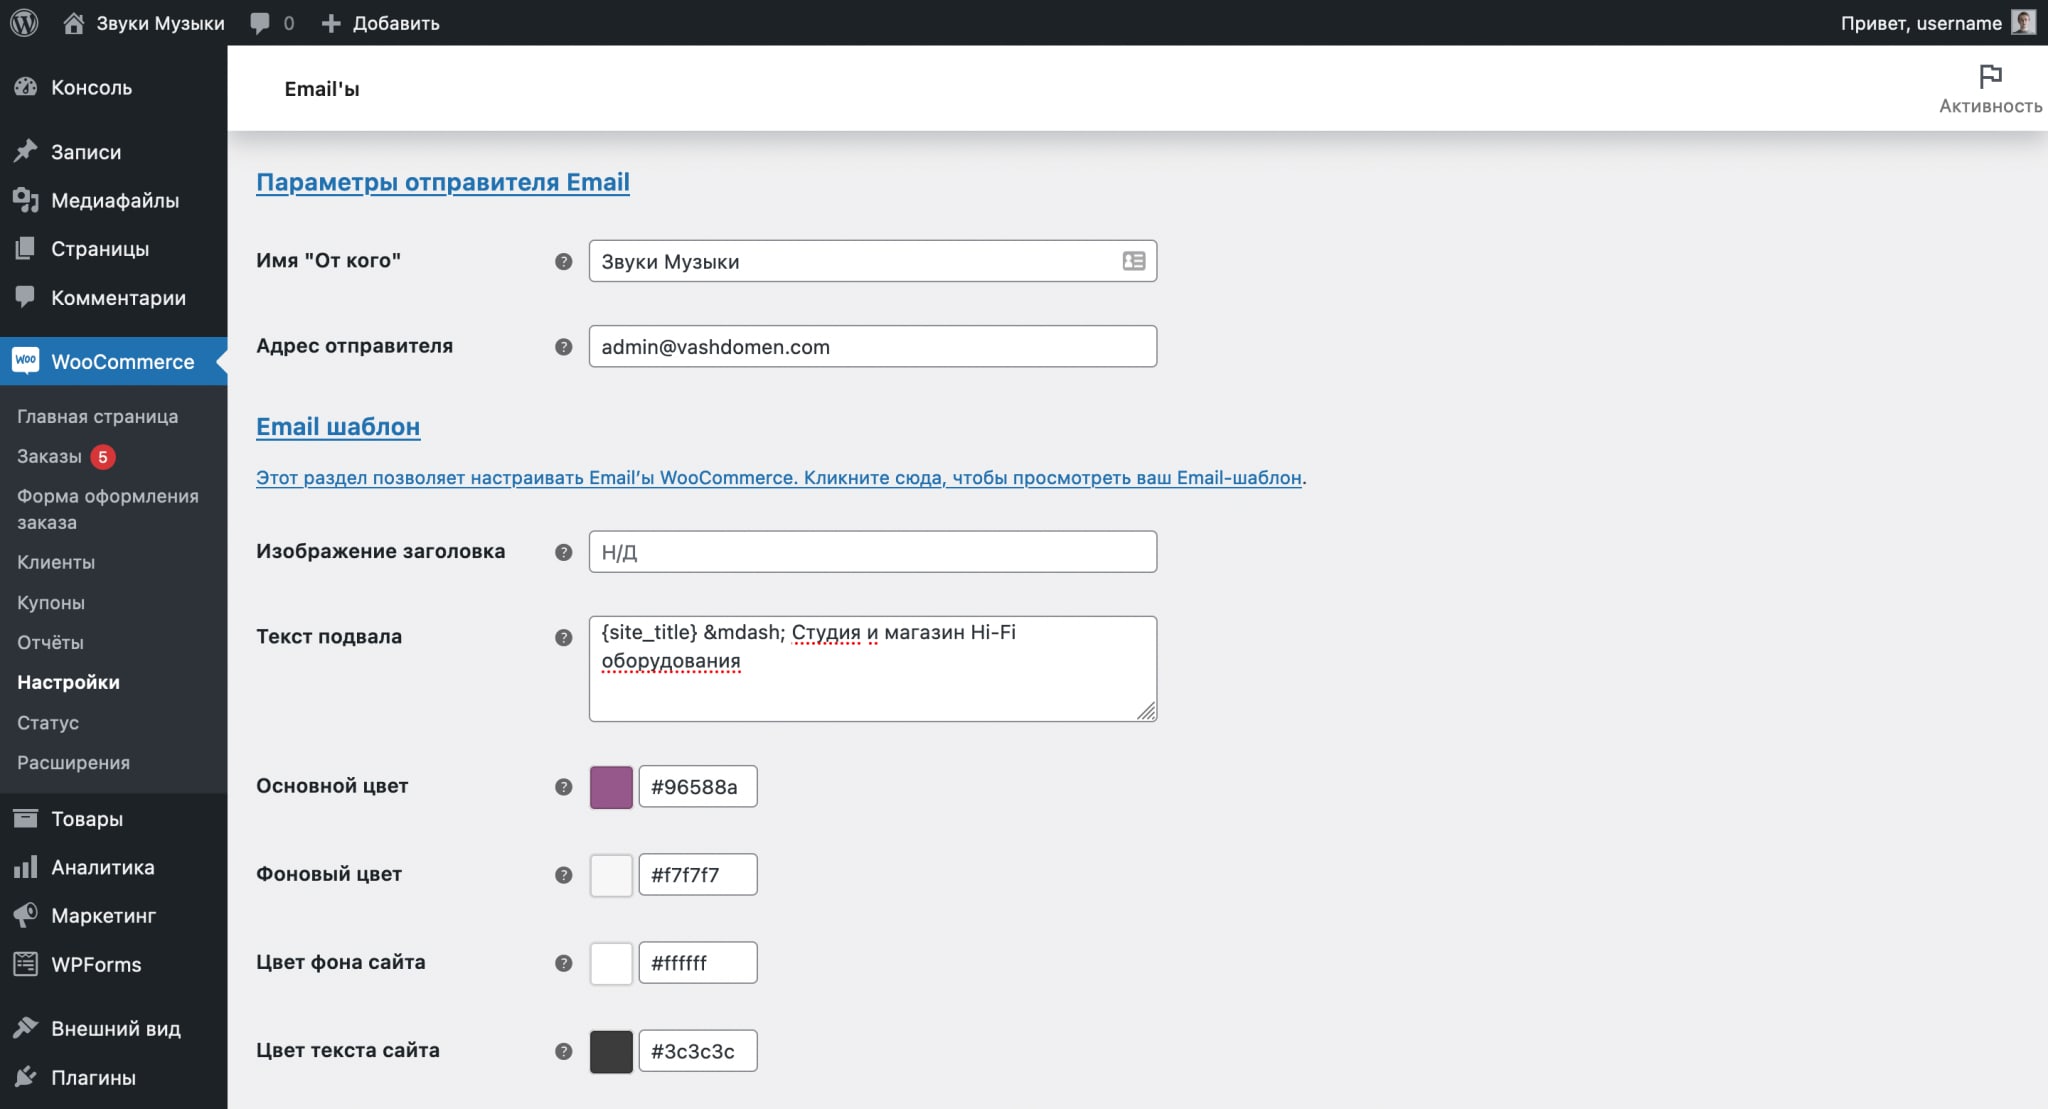This screenshot has height=1109, width=2048.
Task: Open Форма оформления заказа submenu
Action: (108, 509)
